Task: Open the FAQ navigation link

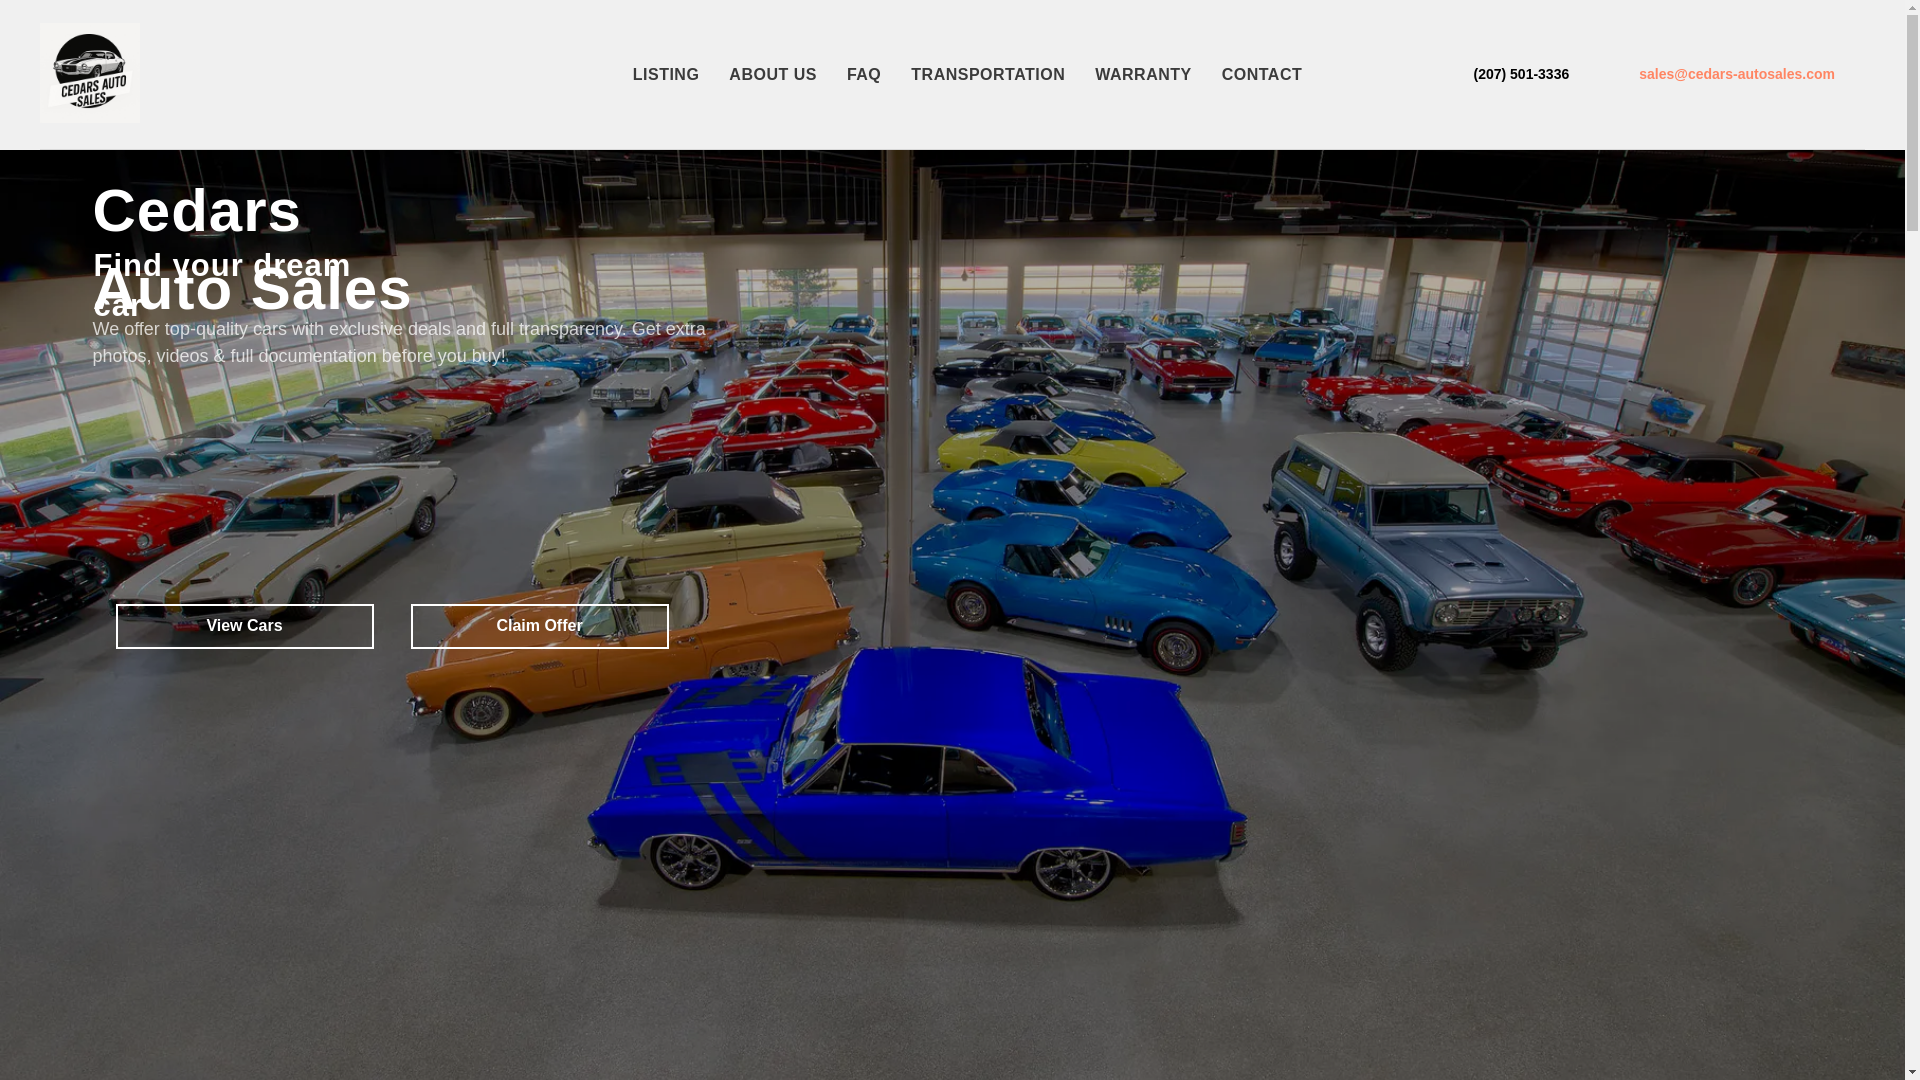Action: [x=863, y=75]
